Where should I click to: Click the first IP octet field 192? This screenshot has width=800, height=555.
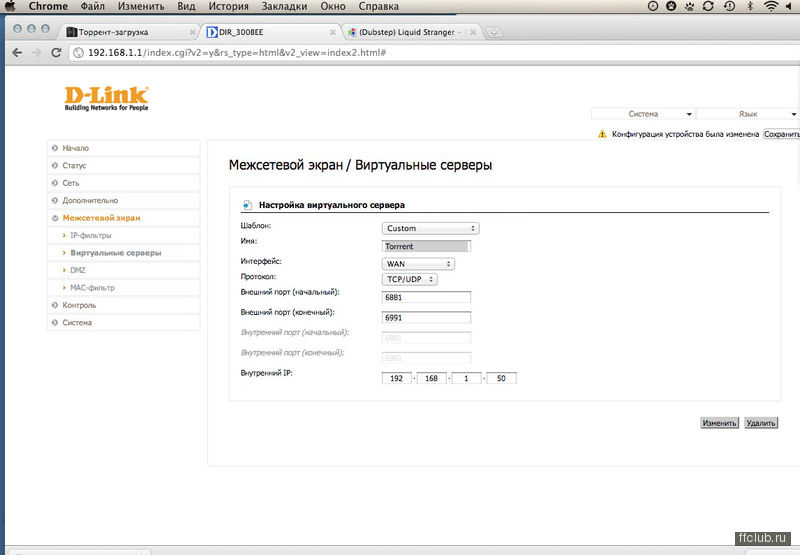point(396,378)
